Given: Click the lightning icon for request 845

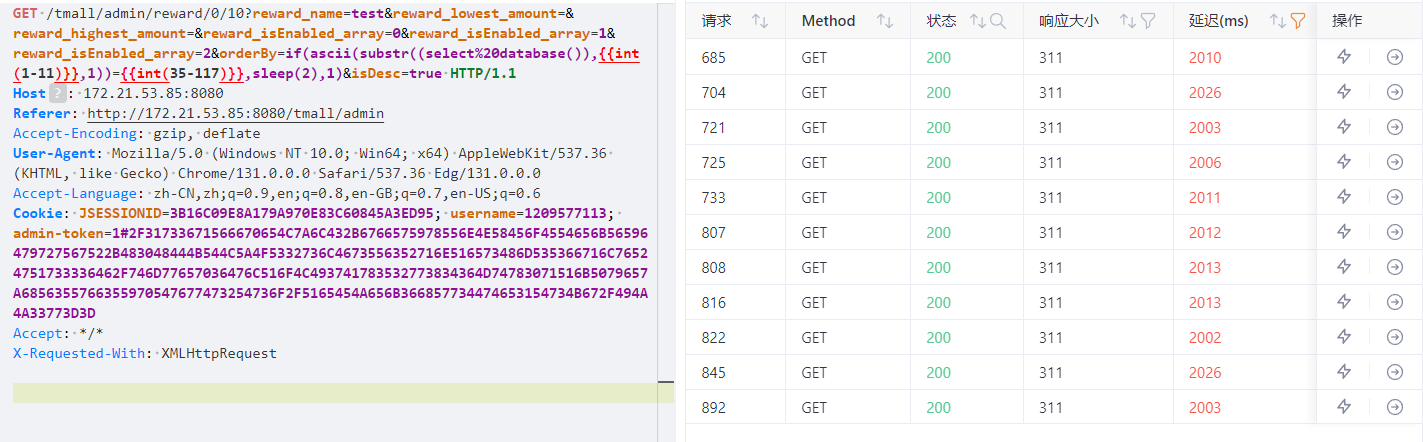Looking at the screenshot, I should (1344, 373).
